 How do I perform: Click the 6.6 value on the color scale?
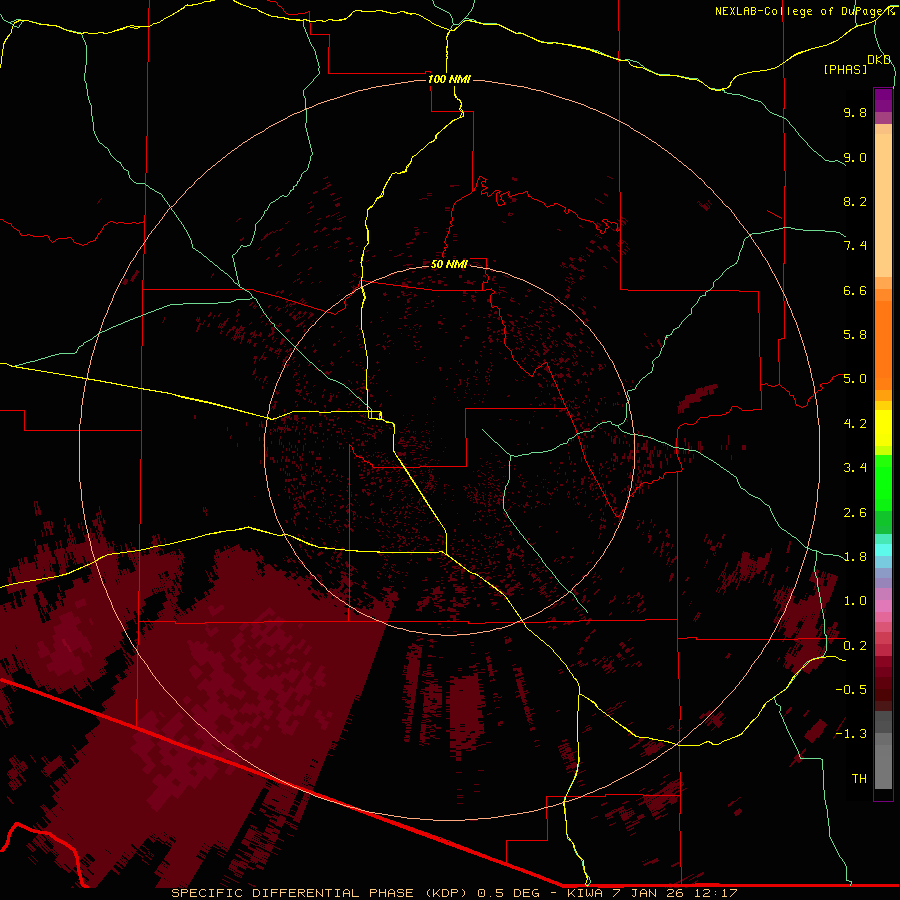click(855, 290)
